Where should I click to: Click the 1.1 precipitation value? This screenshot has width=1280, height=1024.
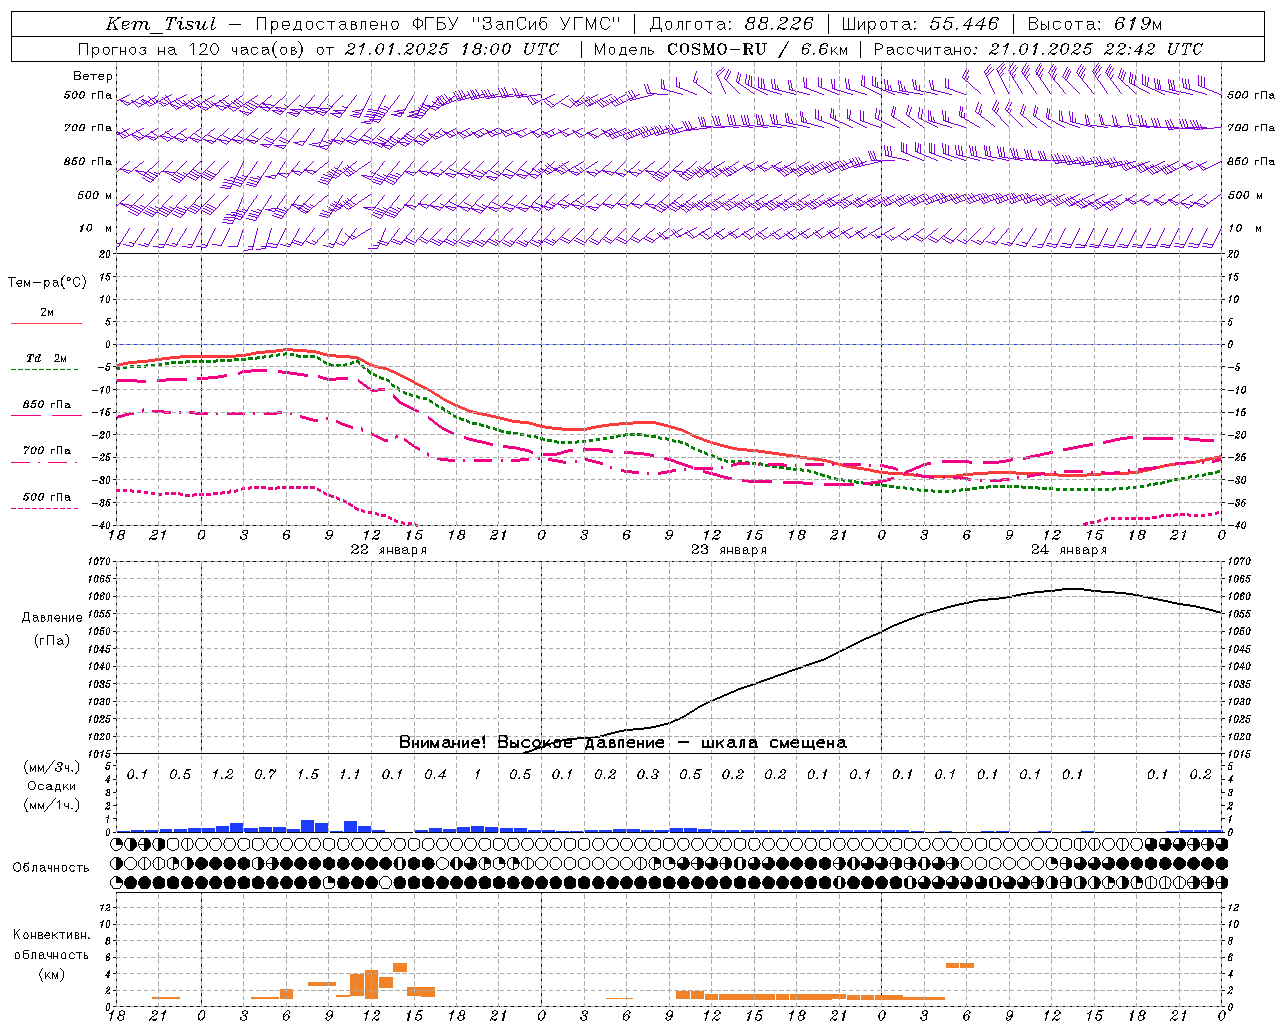(350, 775)
